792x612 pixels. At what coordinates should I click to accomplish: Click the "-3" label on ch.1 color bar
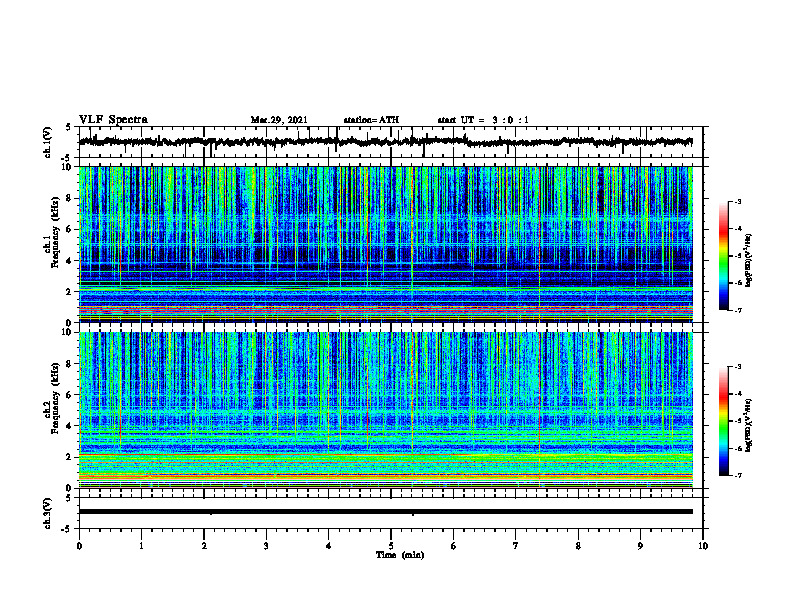click(x=738, y=202)
